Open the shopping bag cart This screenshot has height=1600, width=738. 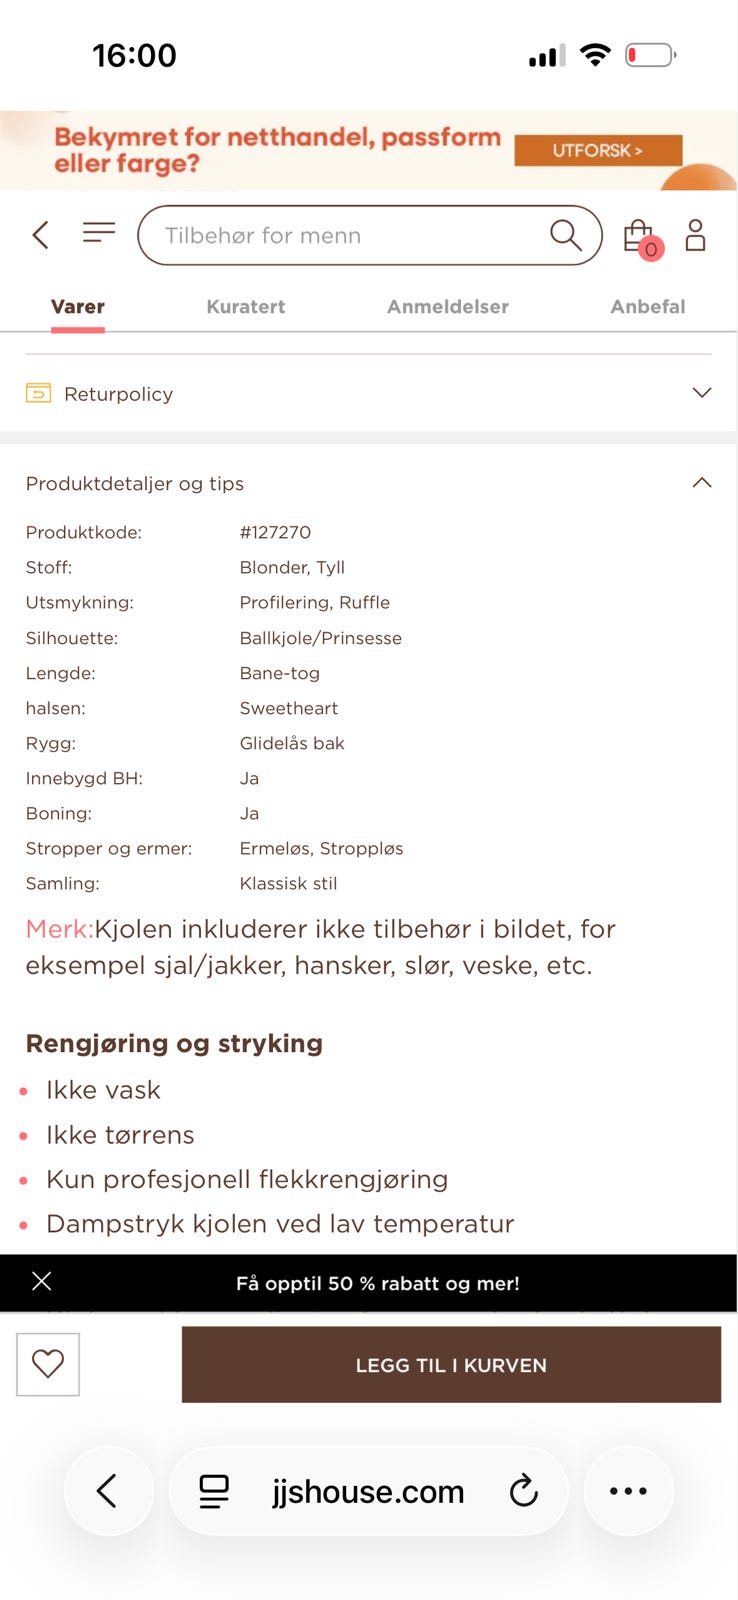640,237
